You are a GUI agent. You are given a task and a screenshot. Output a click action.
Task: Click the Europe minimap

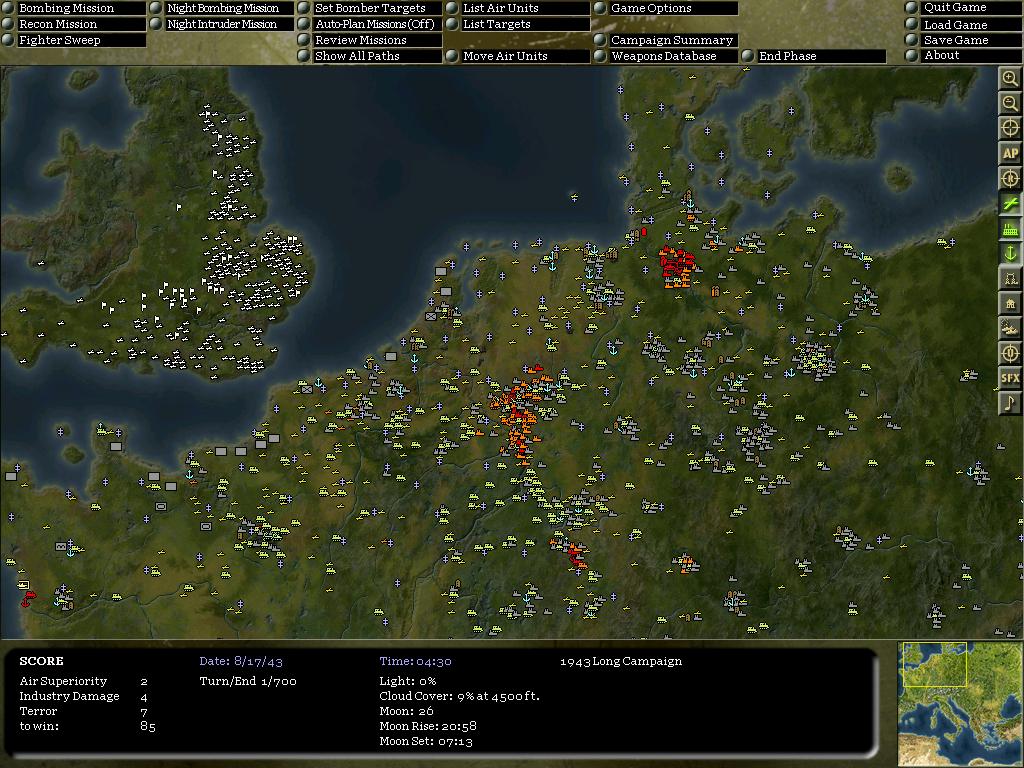point(961,704)
